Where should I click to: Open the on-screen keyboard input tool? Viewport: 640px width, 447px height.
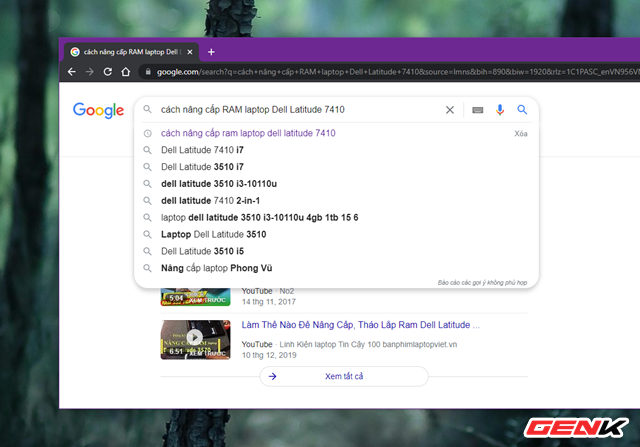[478, 110]
